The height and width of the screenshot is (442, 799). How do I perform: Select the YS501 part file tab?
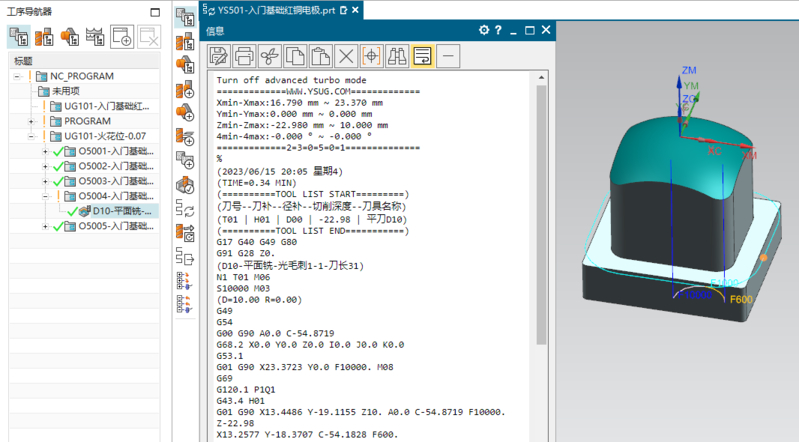click(275, 10)
